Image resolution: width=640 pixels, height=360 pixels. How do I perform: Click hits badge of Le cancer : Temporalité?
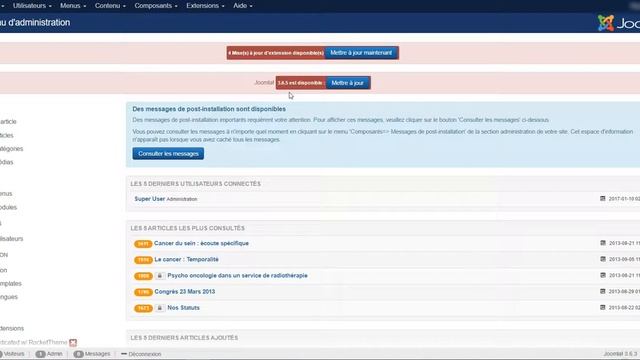pos(143,260)
